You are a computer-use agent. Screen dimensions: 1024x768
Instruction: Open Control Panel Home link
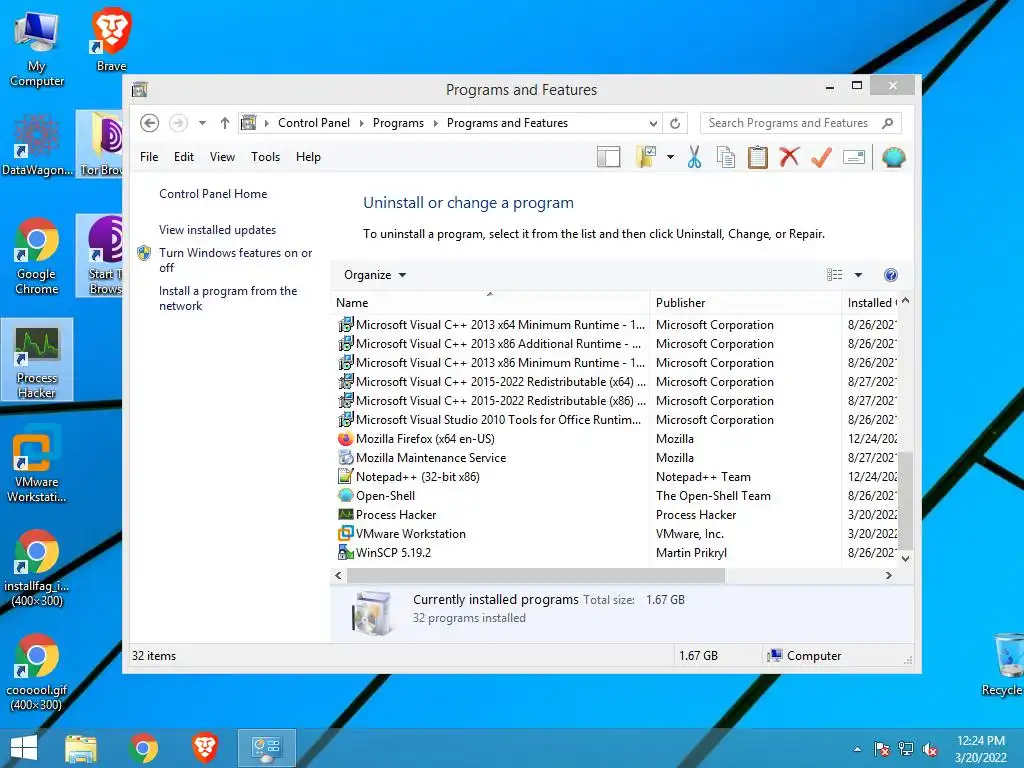pyautogui.click(x=213, y=194)
